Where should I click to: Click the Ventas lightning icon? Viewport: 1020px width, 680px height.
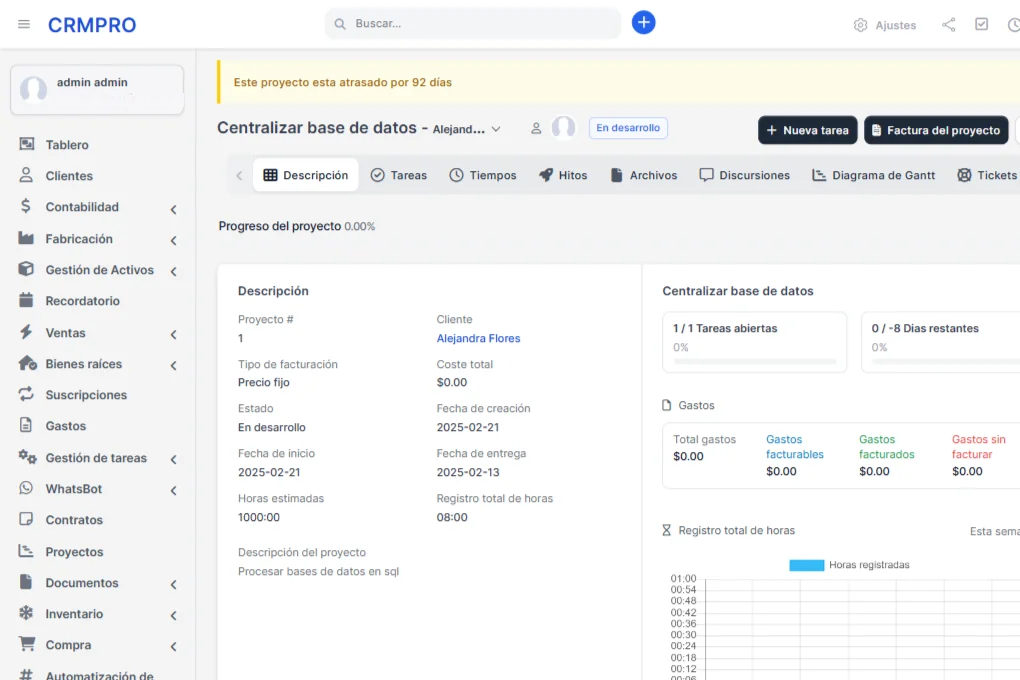[26, 332]
